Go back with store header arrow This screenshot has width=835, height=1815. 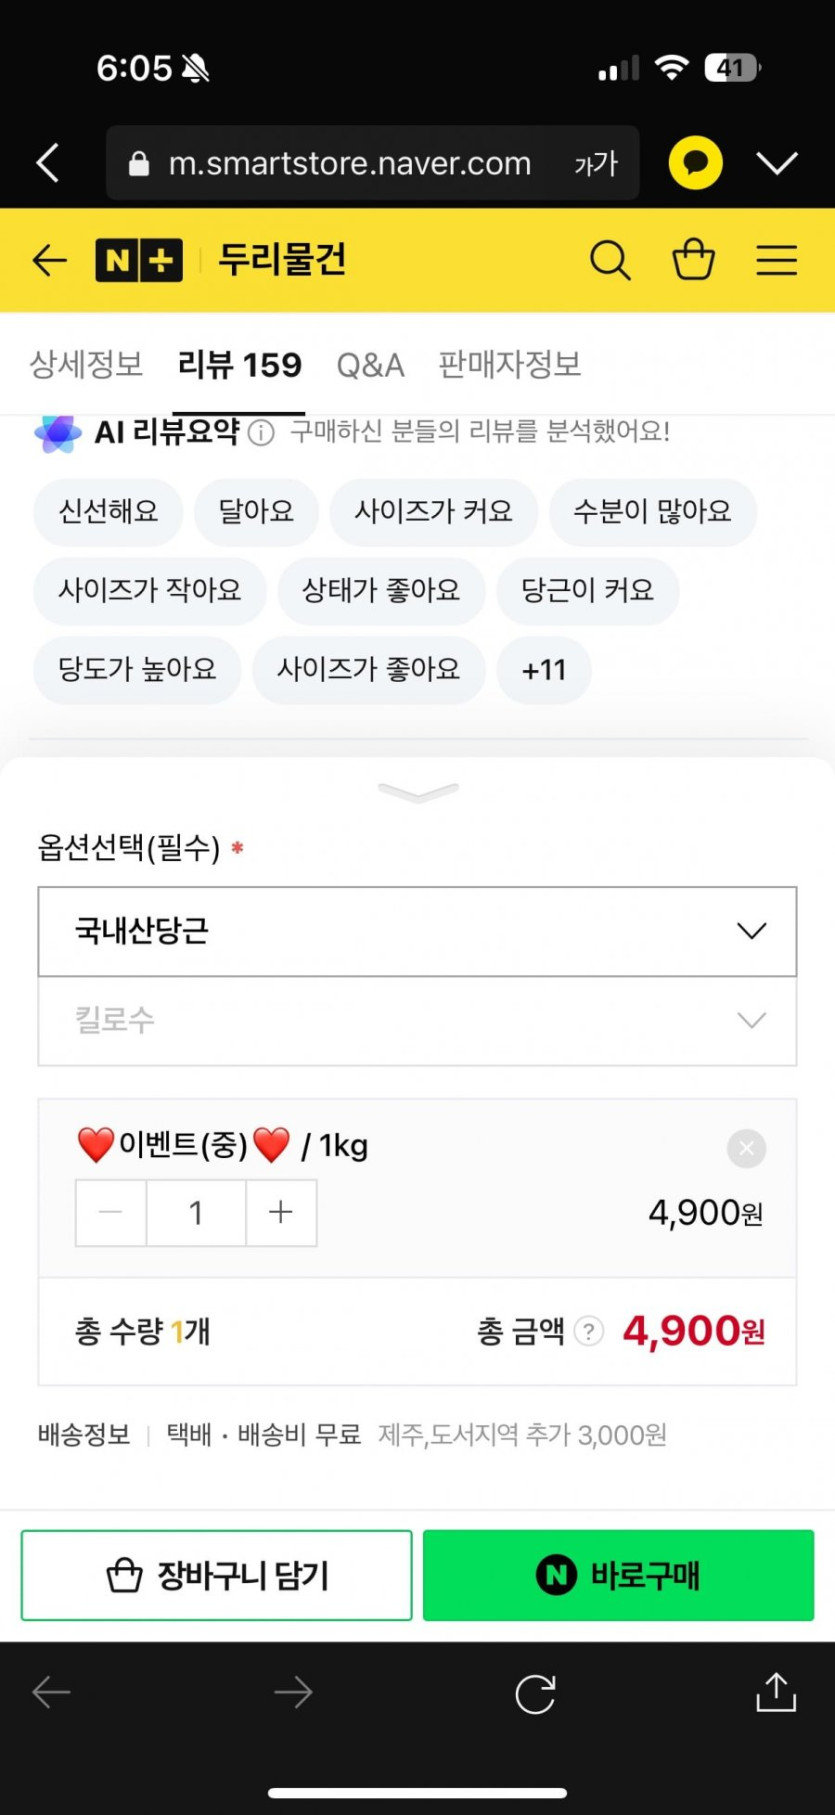click(x=49, y=261)
